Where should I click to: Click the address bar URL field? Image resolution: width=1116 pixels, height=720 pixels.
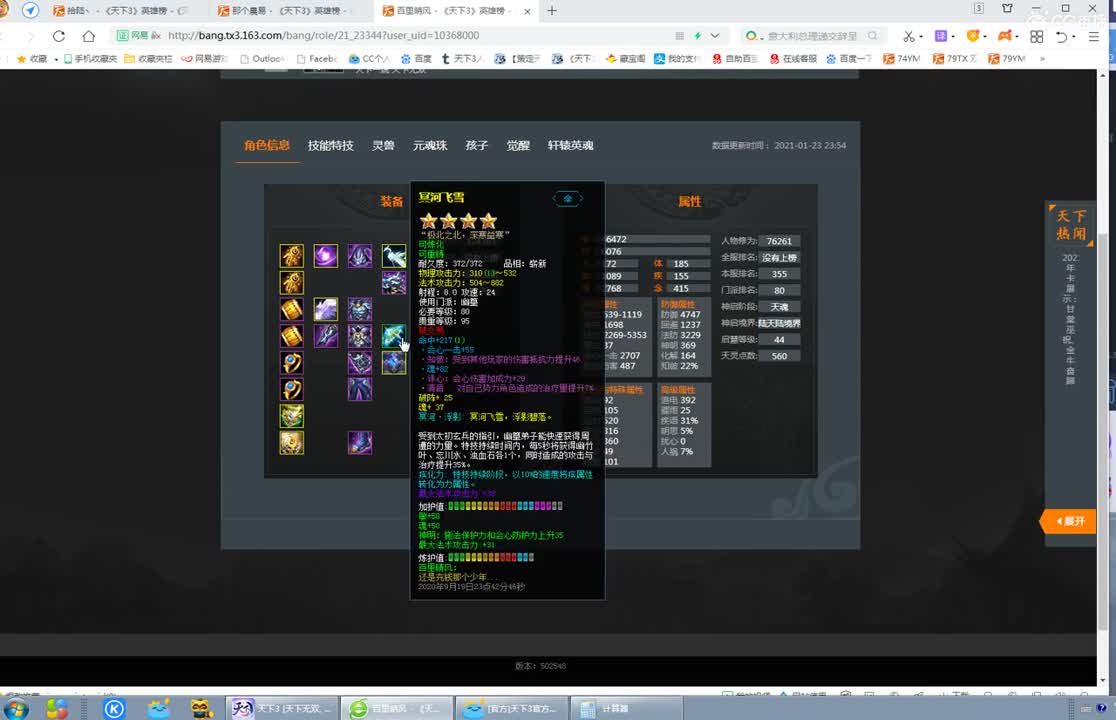[x=420, y=36]
